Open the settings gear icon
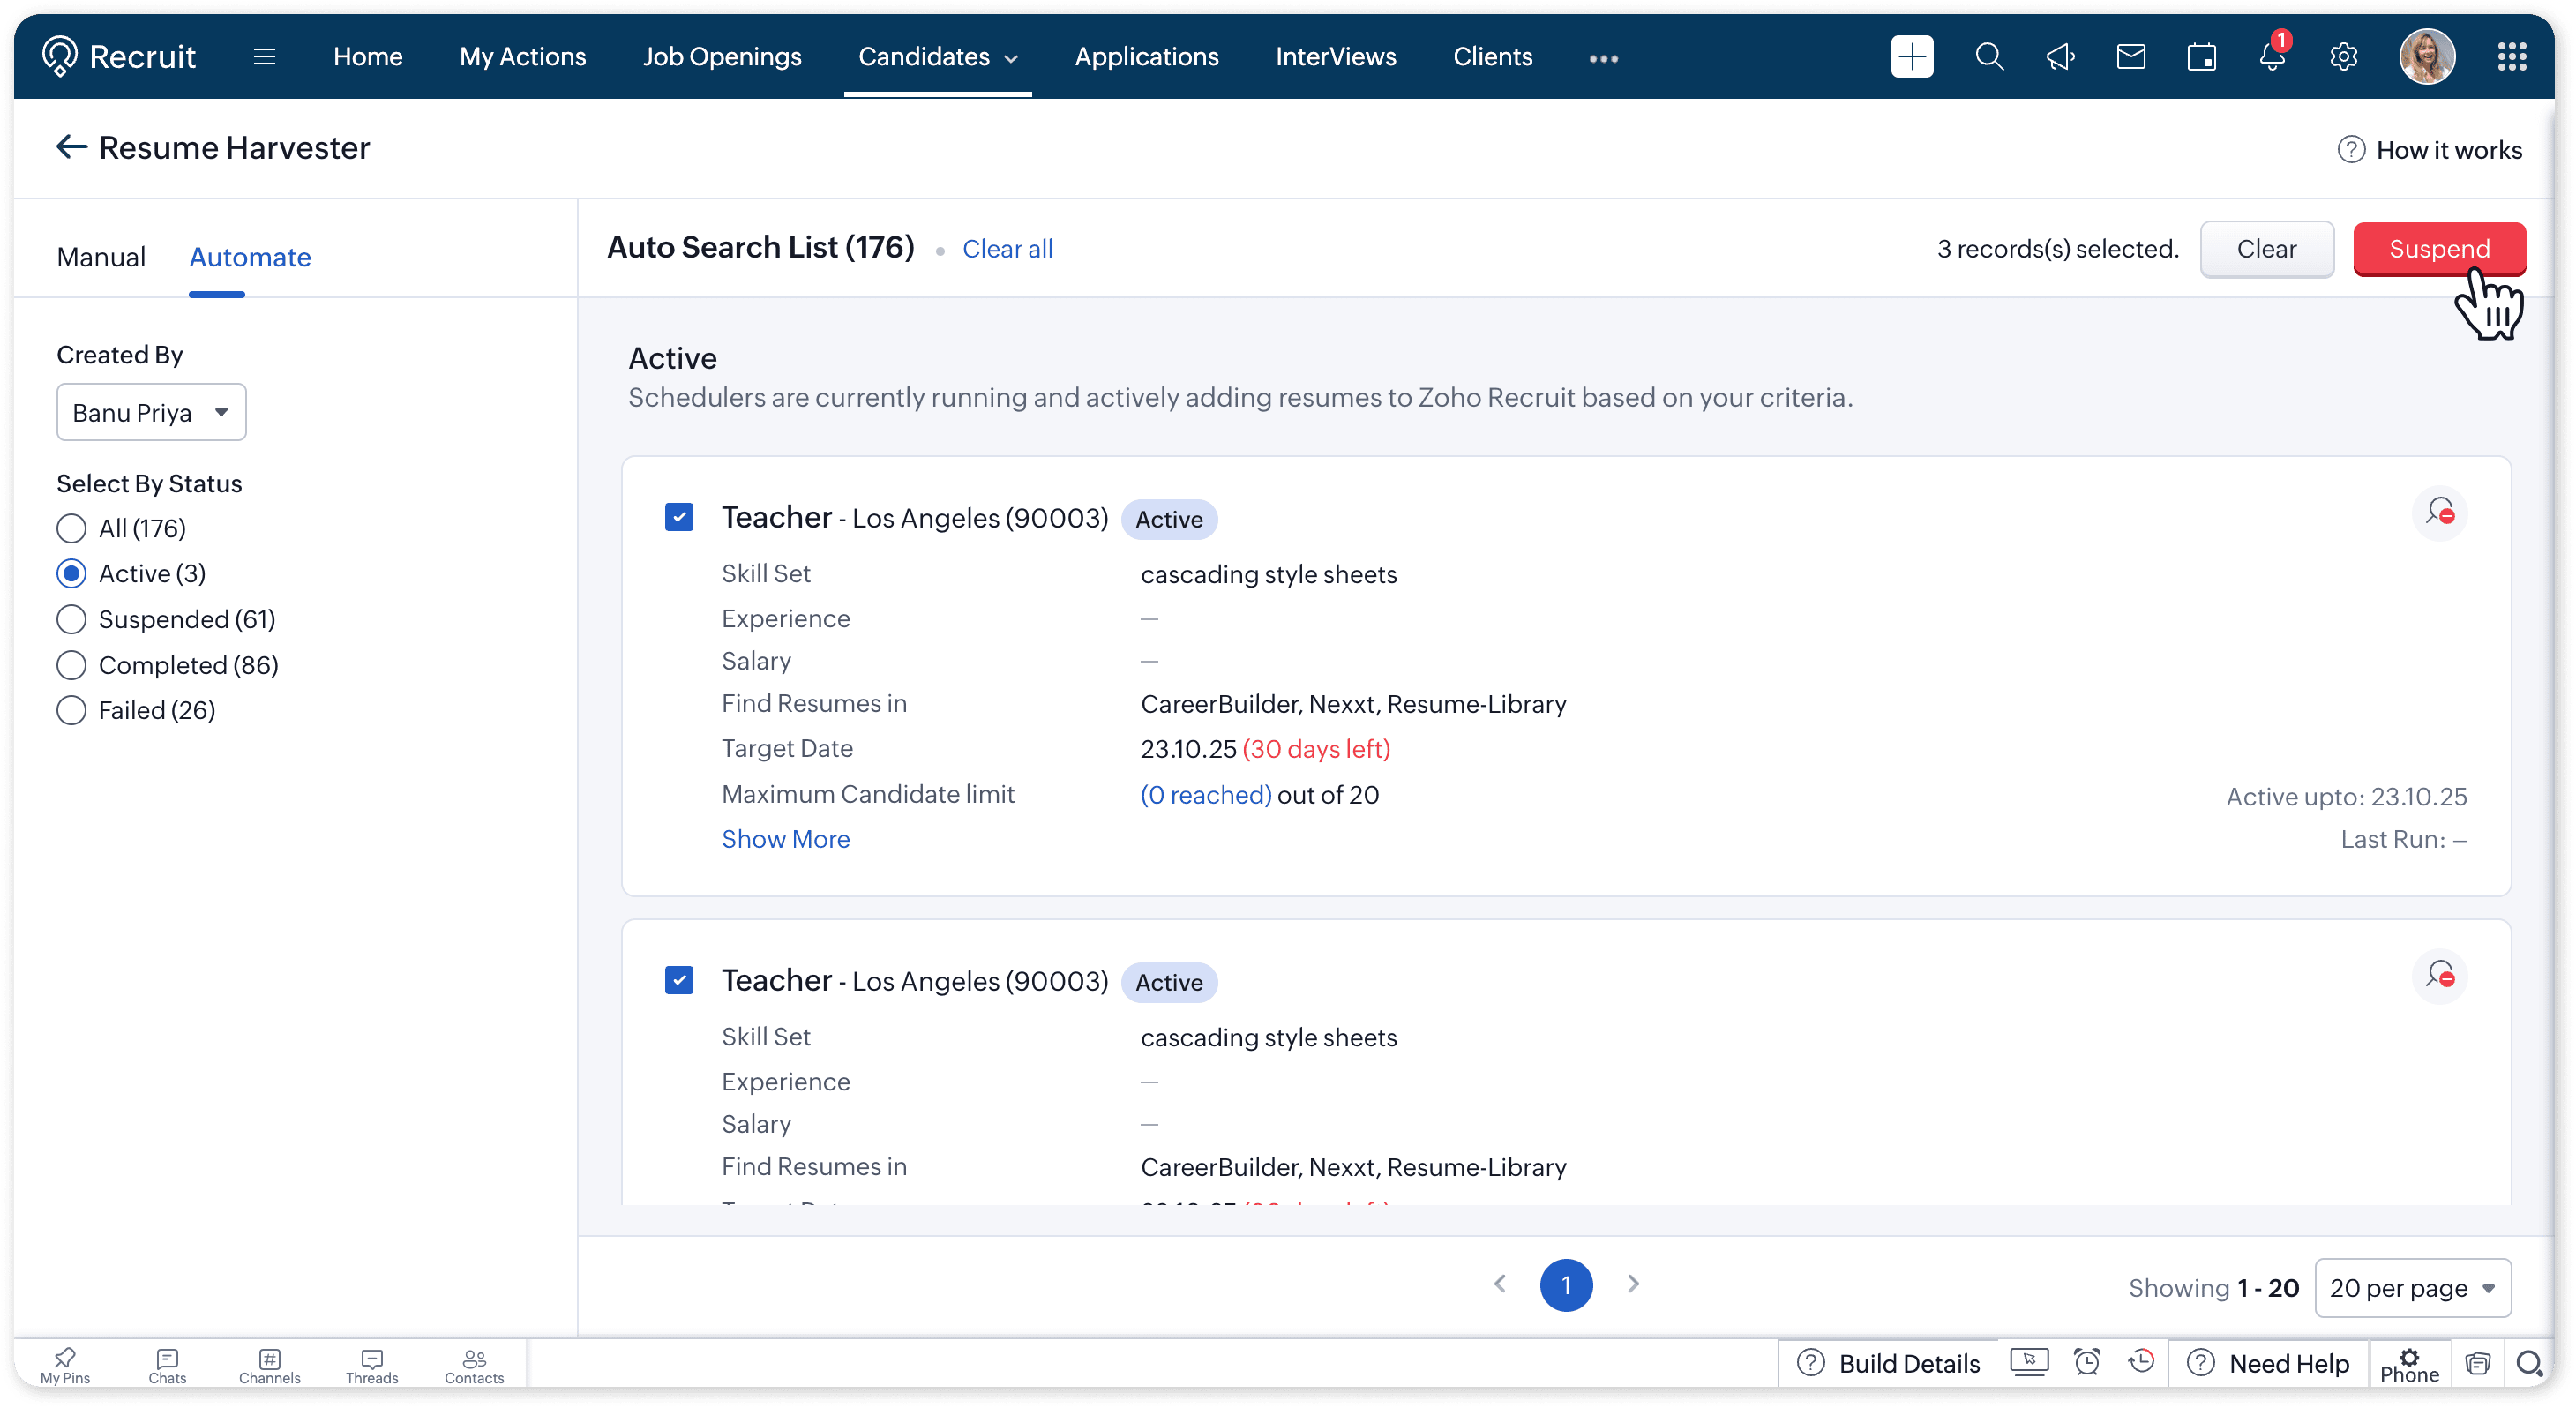The height and width of the screenshot is (1408, 2576). (x=2343, y=57)
